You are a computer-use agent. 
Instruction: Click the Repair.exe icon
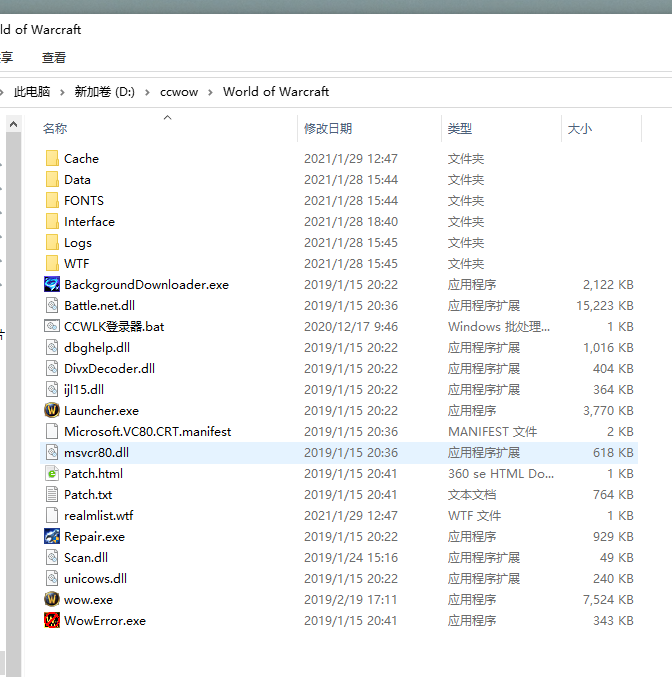[x=52, y=537]
